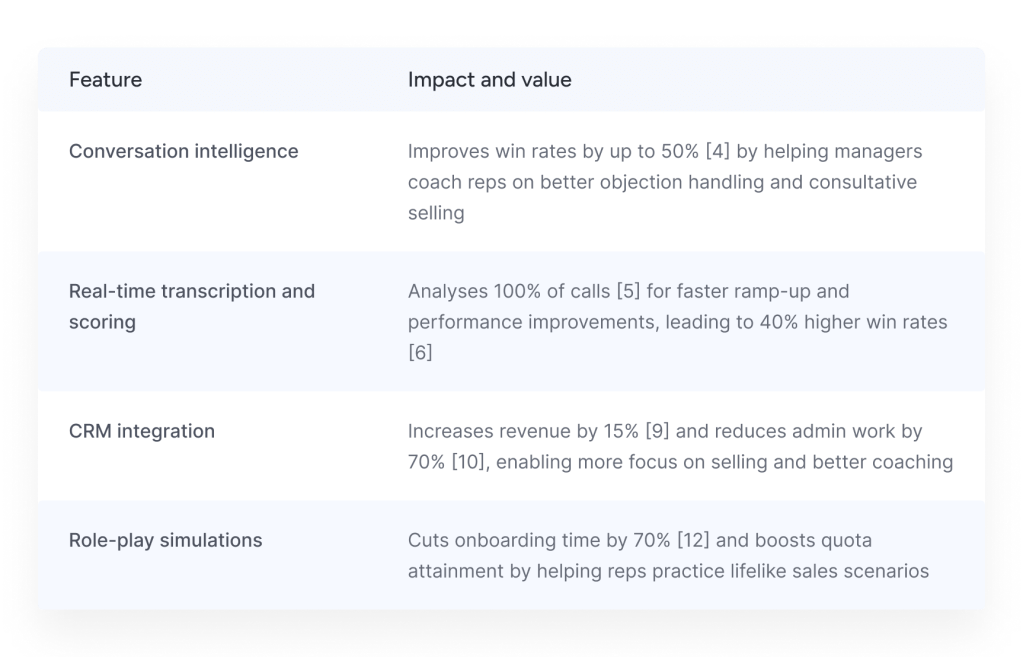
Task: Click the "Impact and value" column header
Action: 489,80
